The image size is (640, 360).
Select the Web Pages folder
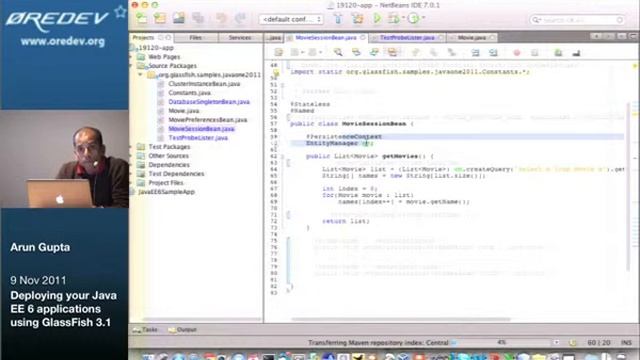[x=164, y=57]
